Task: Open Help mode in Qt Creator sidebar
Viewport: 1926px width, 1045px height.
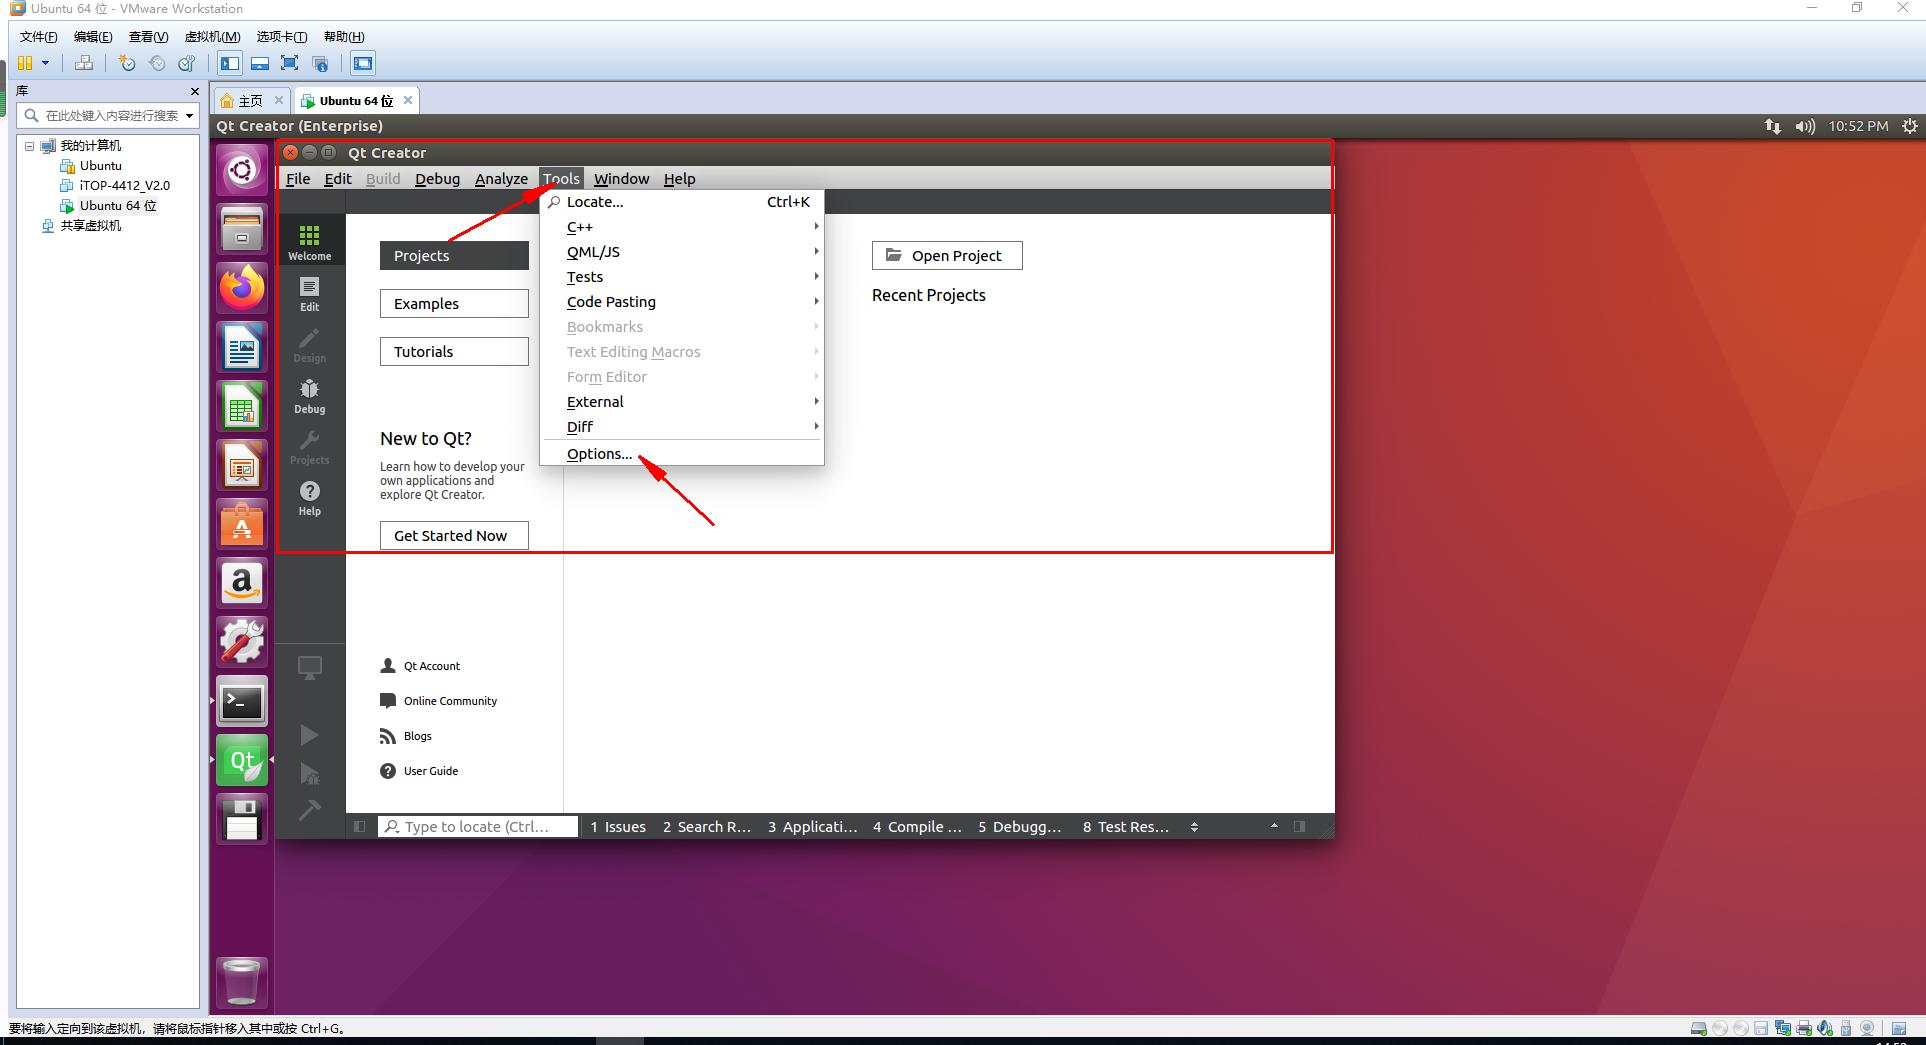Action: coord(309,498)
